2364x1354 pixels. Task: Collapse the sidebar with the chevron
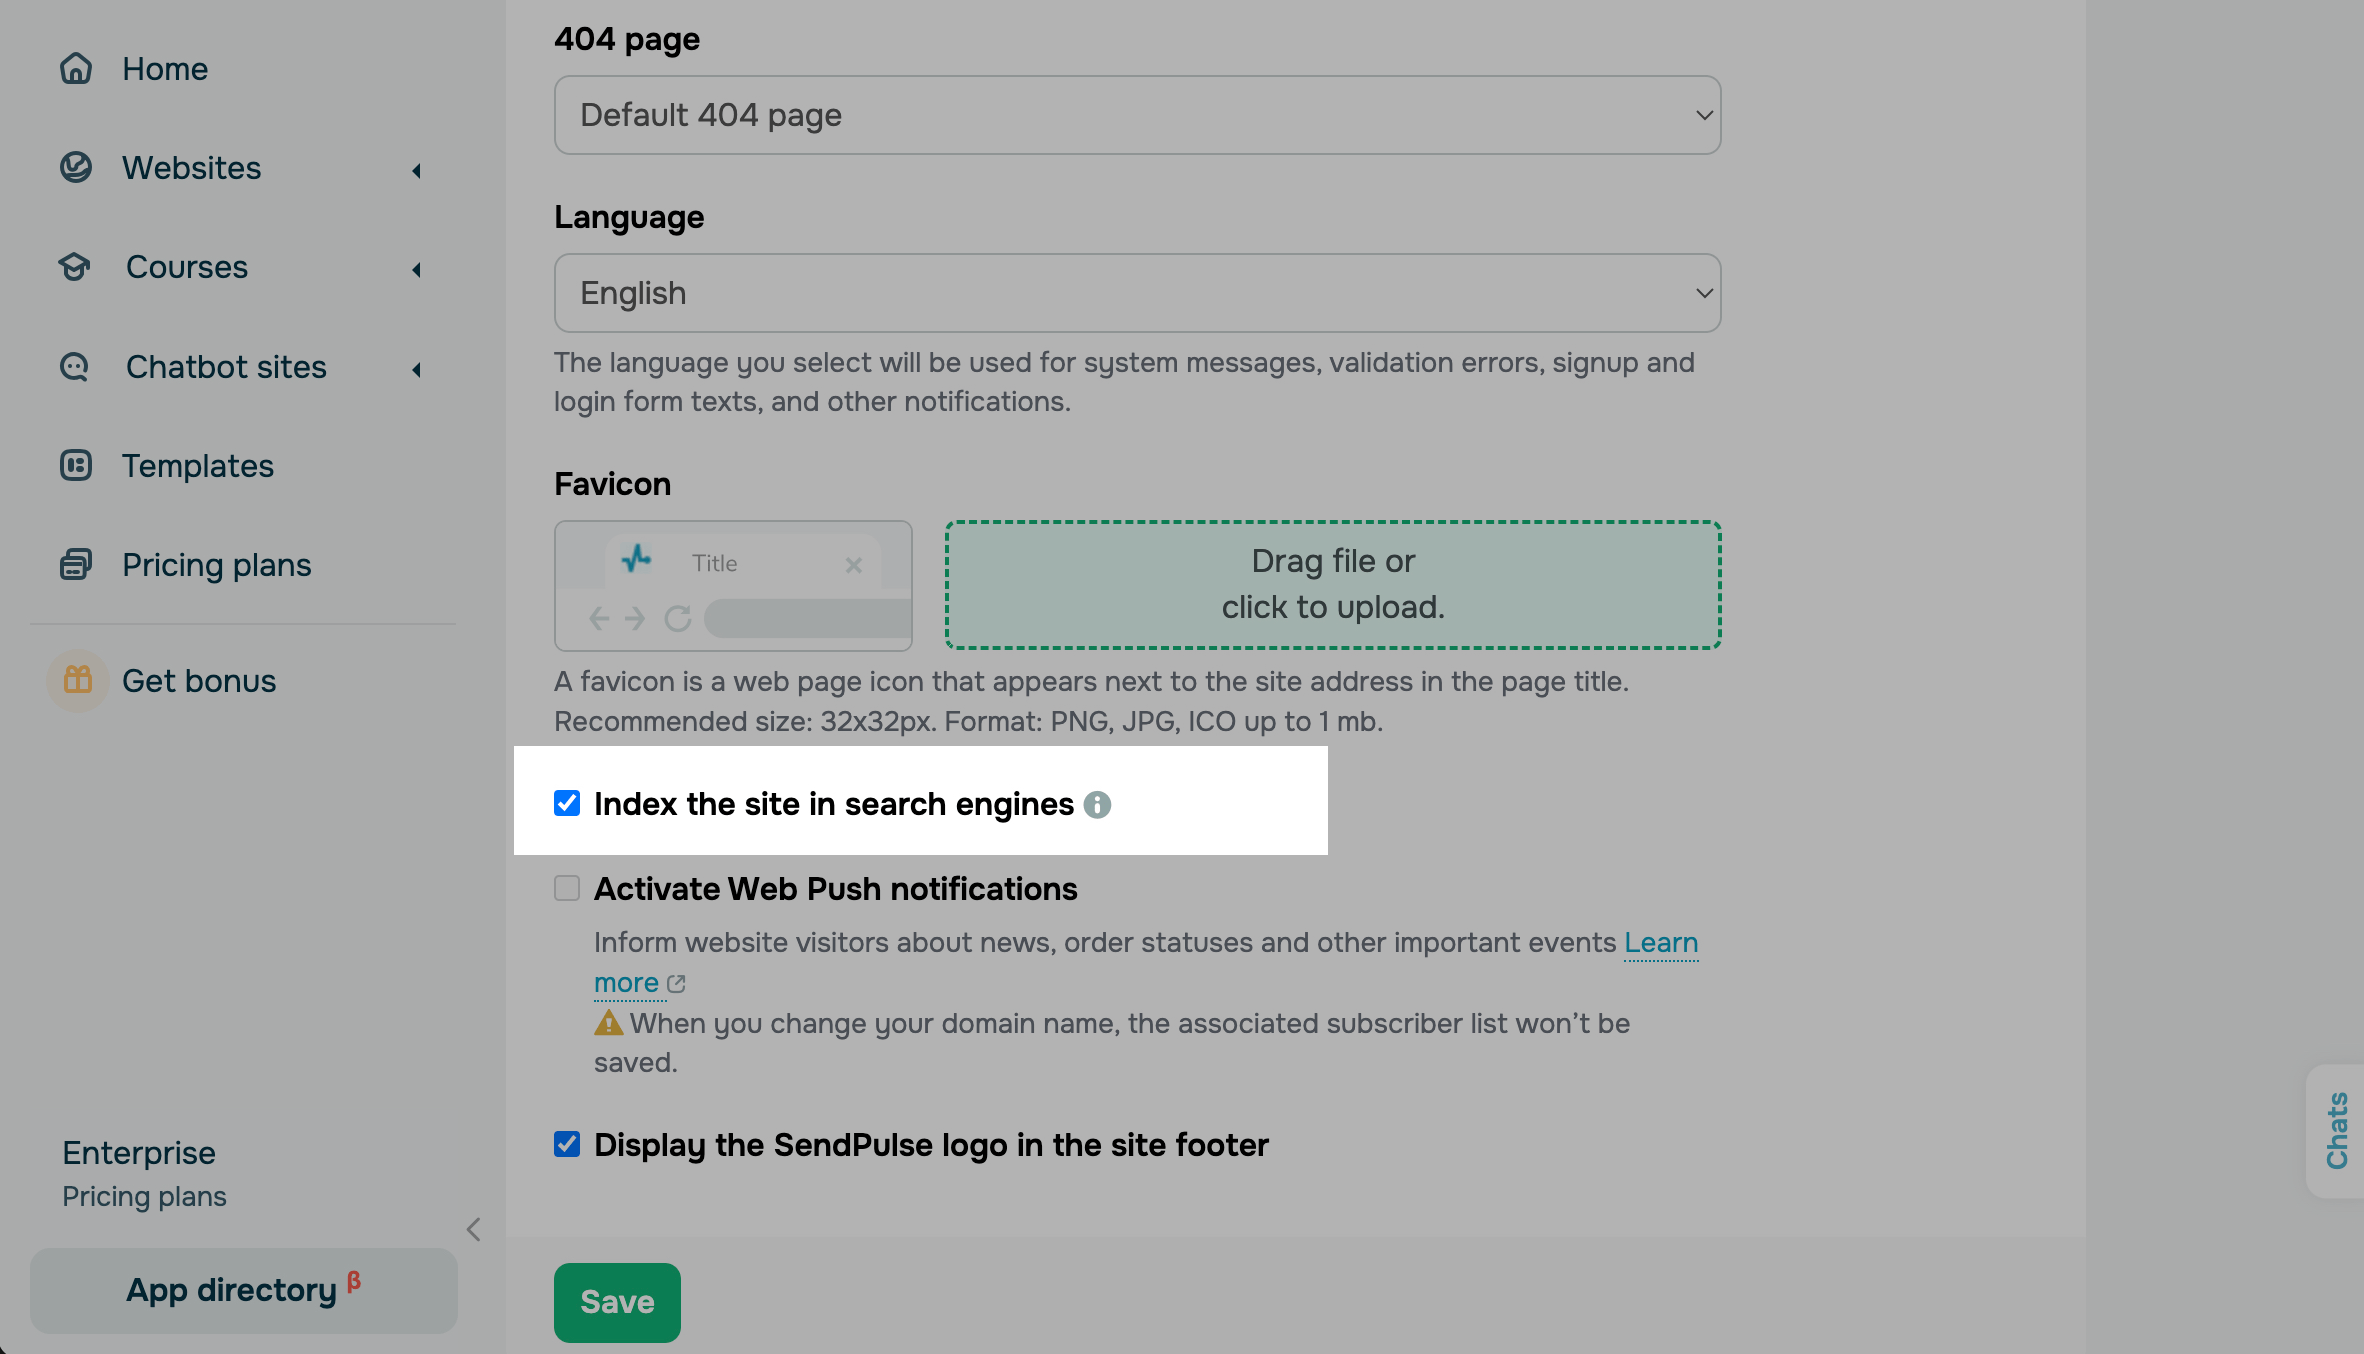click(x=474, y=1229)
